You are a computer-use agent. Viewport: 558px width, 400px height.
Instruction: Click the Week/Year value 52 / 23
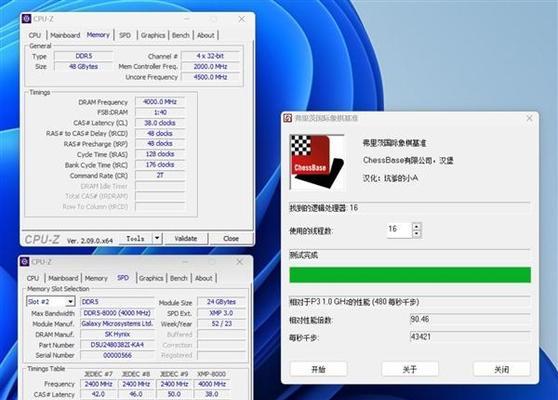221,324
